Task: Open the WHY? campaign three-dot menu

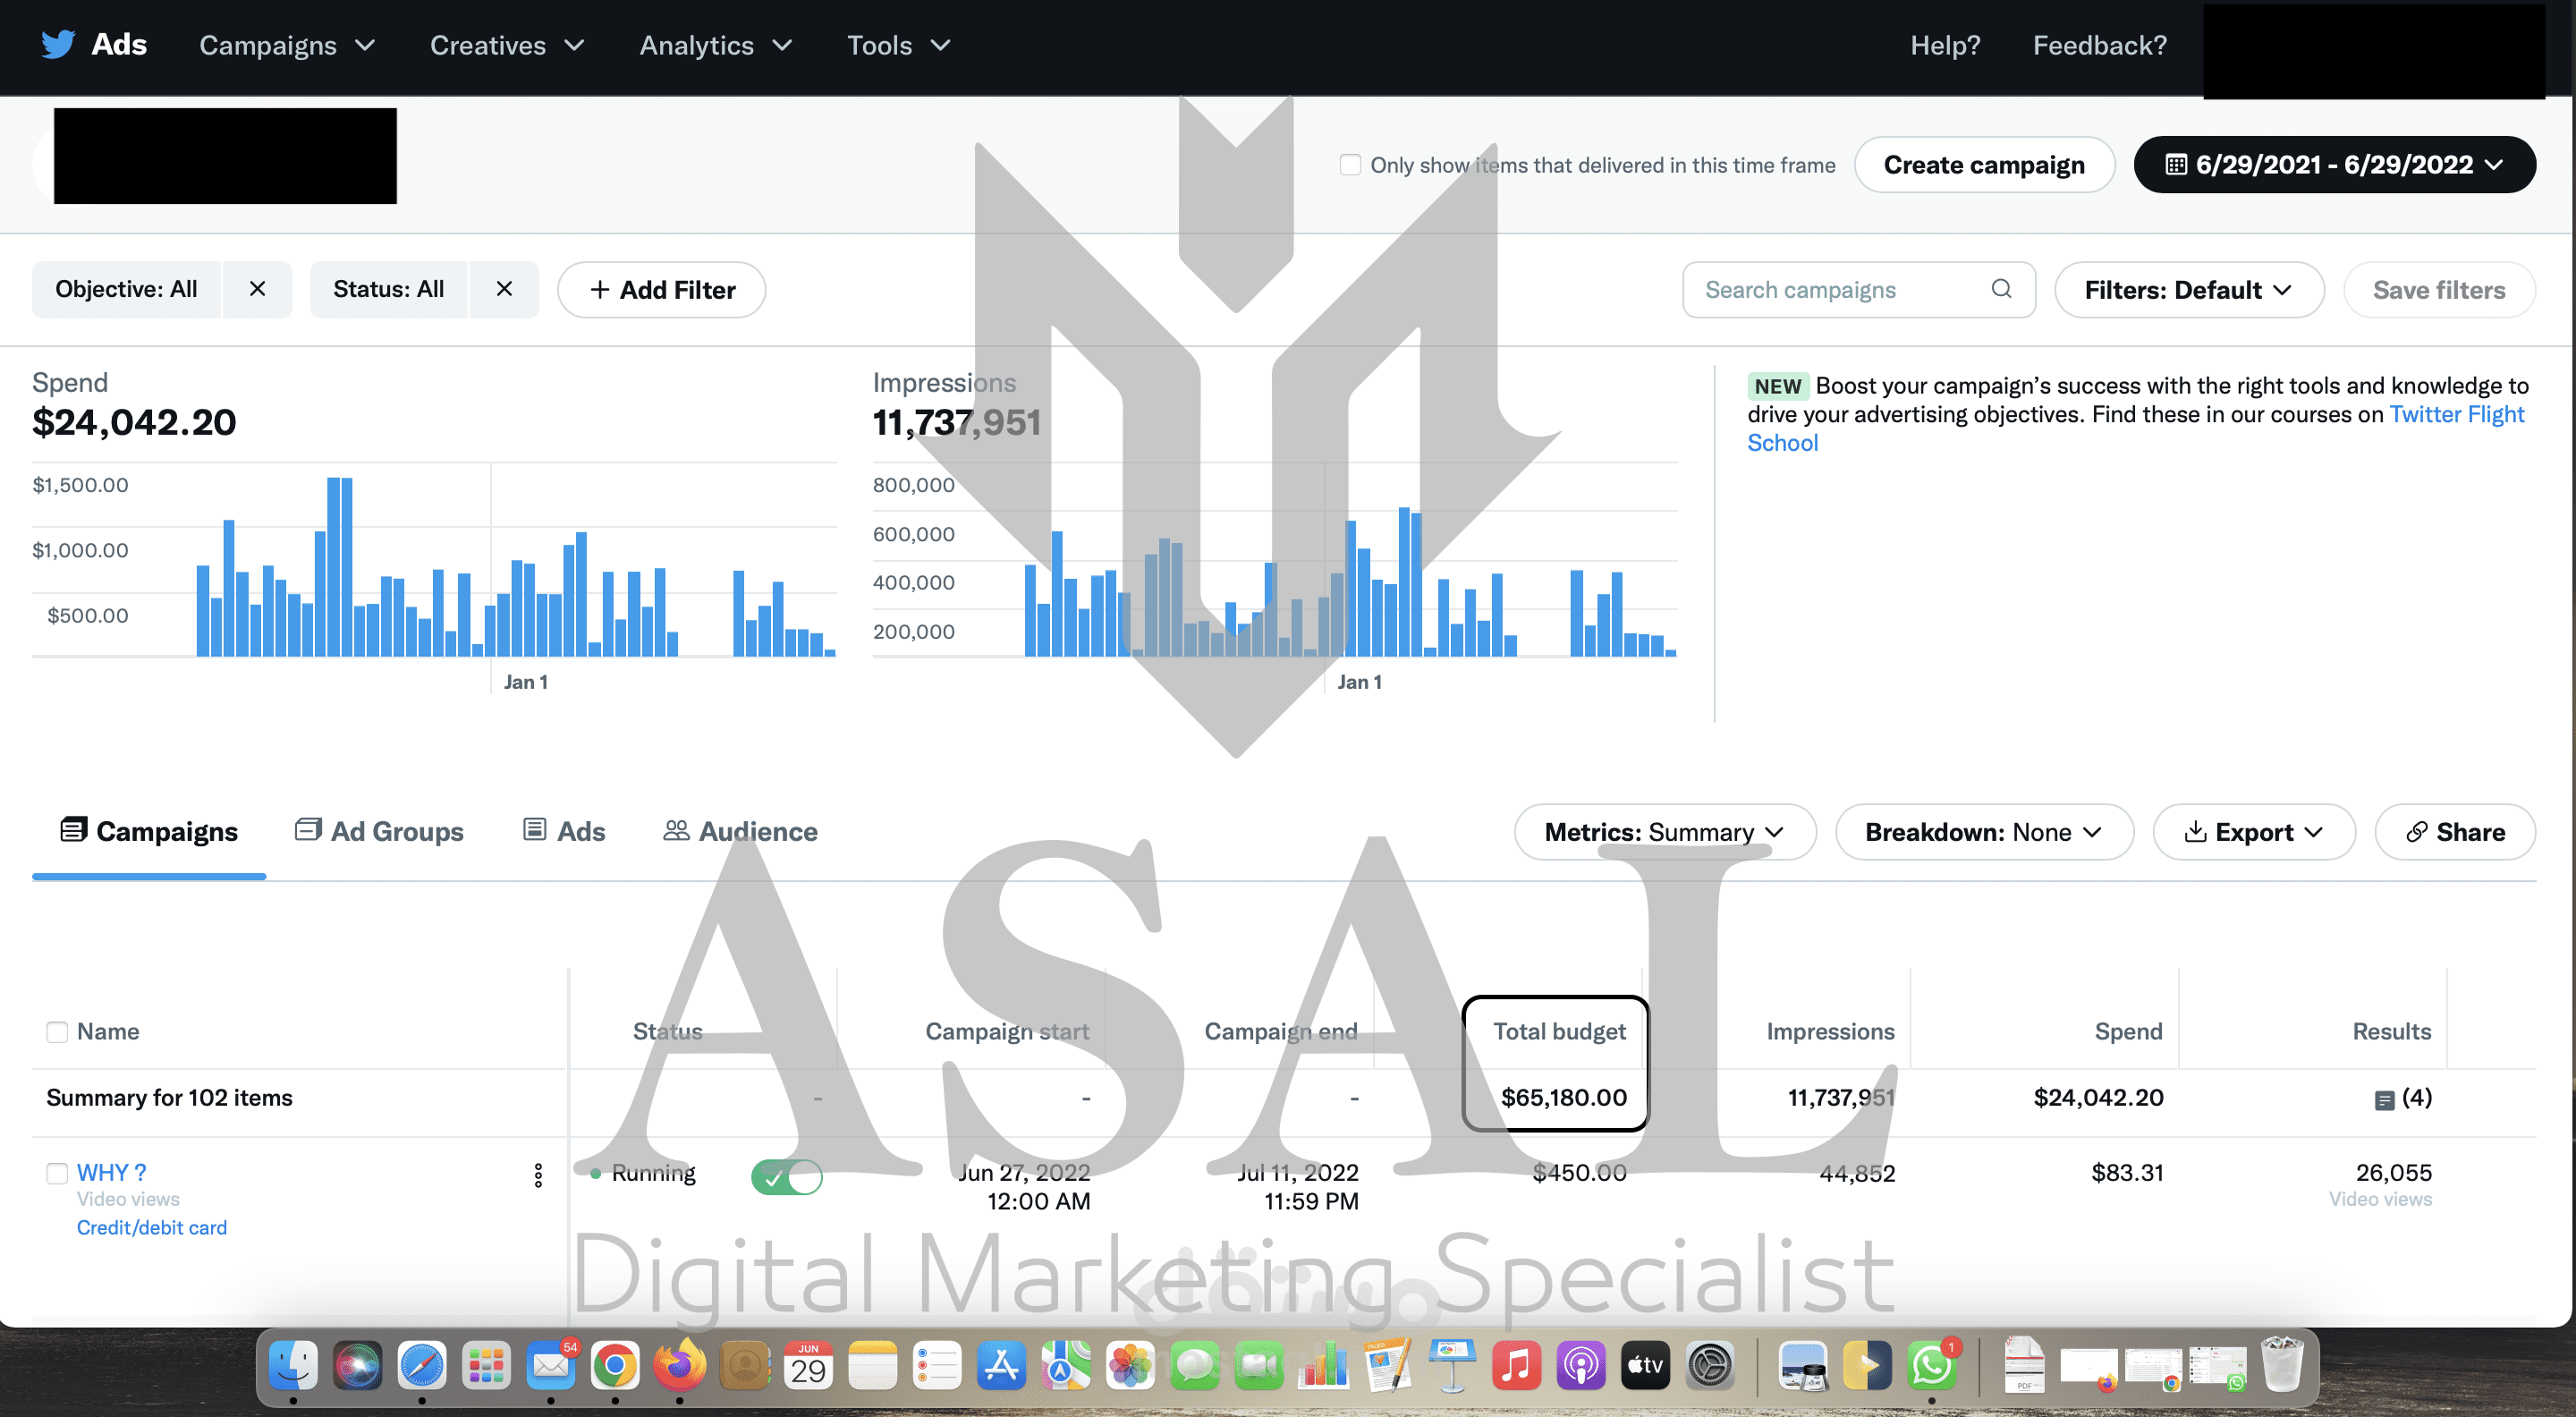Action: (x=538, y=1175)
